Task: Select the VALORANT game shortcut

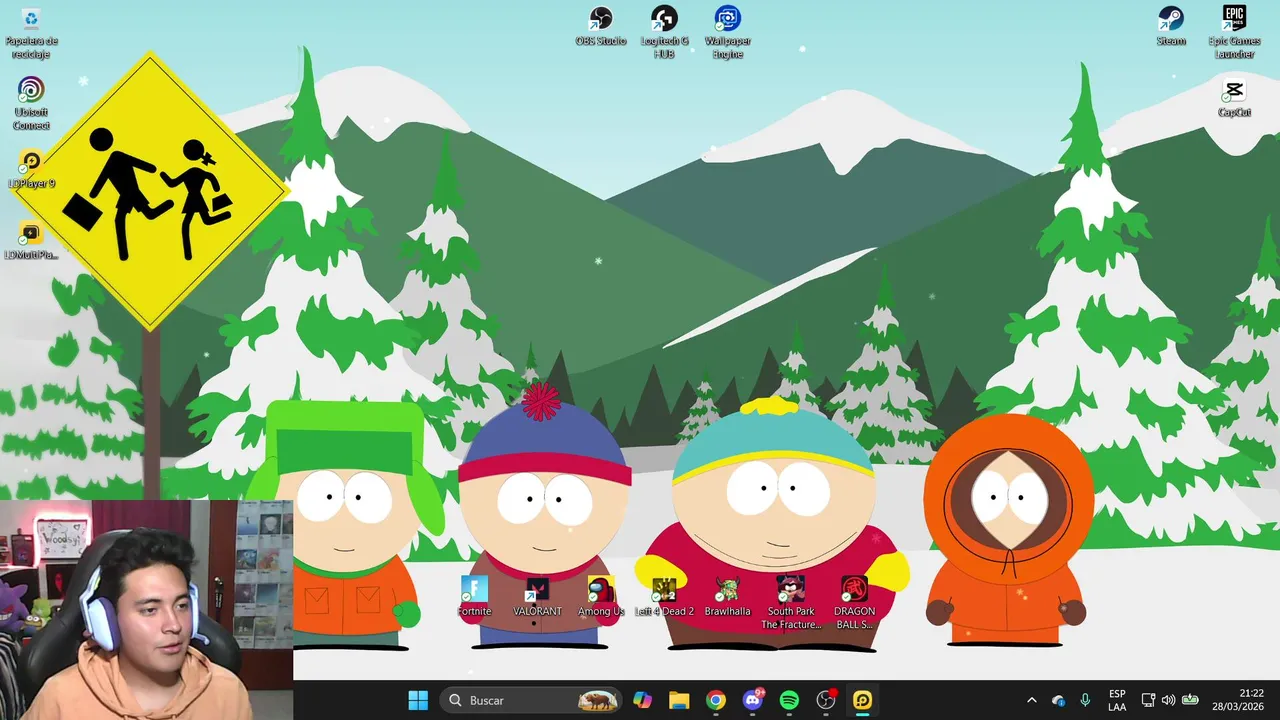Action: tap(537, 597)
